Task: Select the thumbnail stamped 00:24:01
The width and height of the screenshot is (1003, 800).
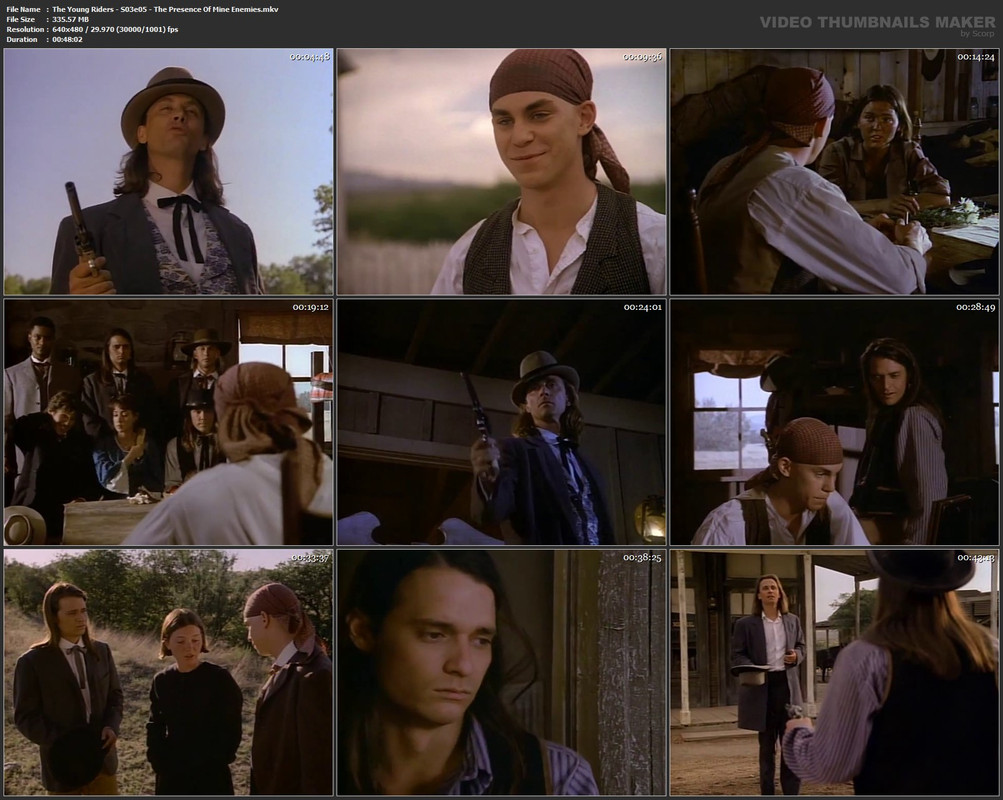Action: (502, 422)
